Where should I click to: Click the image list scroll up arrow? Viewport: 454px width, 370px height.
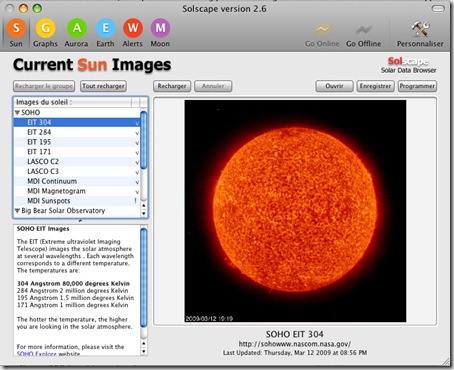[144, 206]
